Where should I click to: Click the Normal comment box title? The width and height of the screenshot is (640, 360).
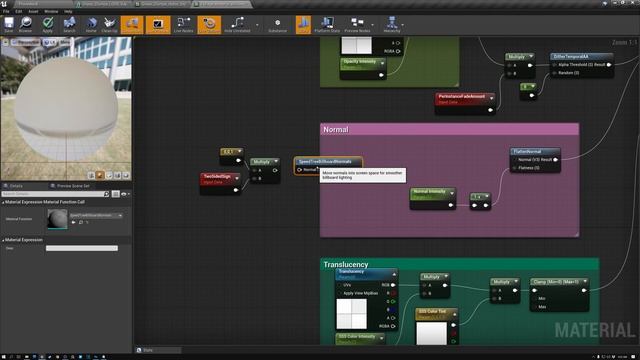tap(336, 129)
